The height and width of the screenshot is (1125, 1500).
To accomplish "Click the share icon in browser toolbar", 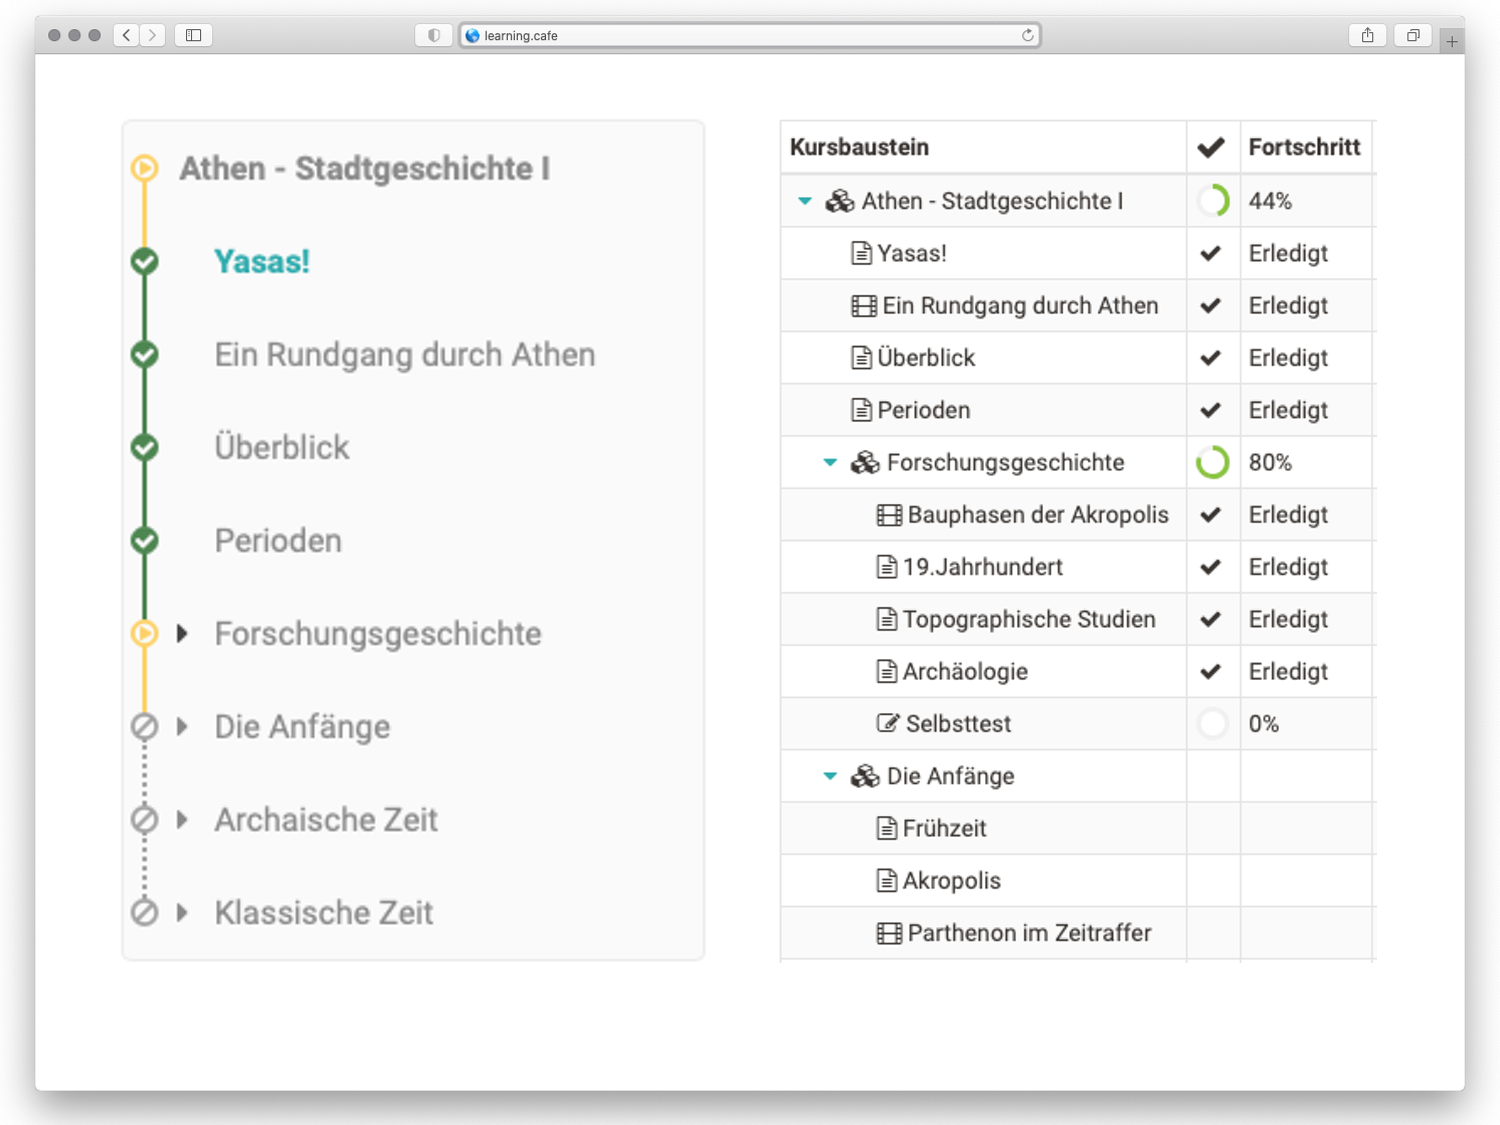I will tap(1367, 35).
